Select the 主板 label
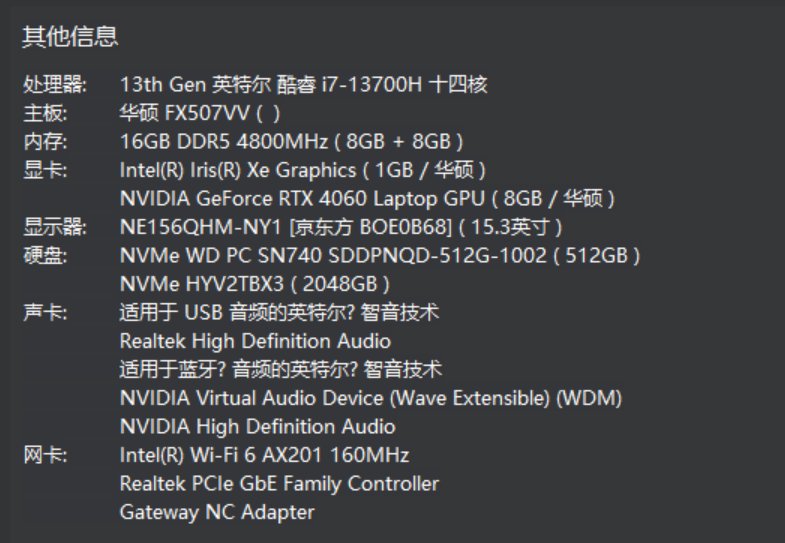This screenshot has height=543, width=785. click(45, 113)
